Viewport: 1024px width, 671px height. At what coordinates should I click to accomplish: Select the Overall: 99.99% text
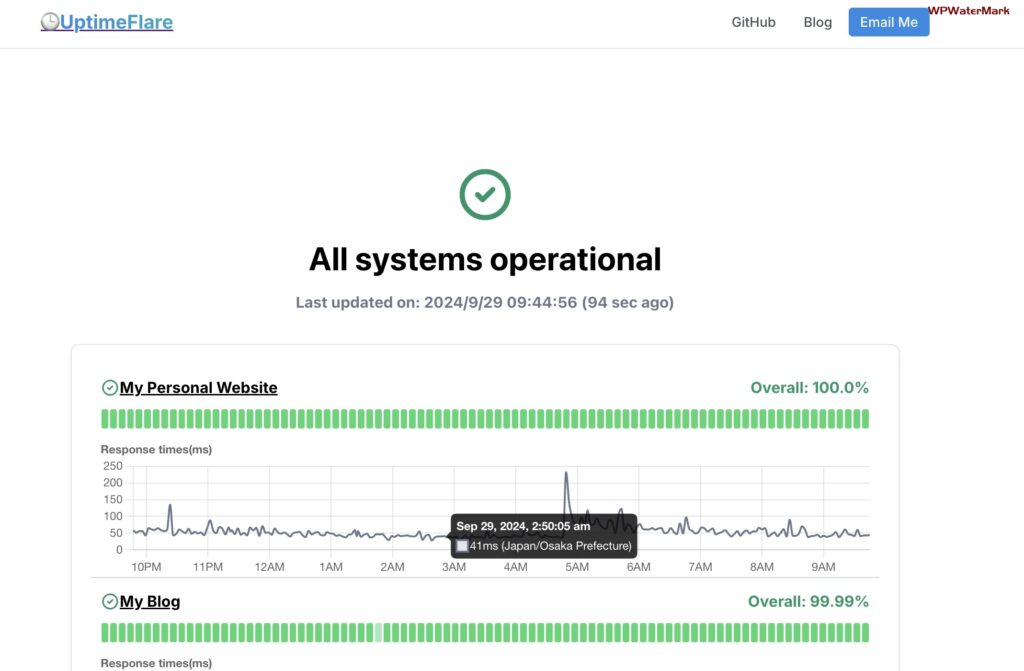pos(808,601)
